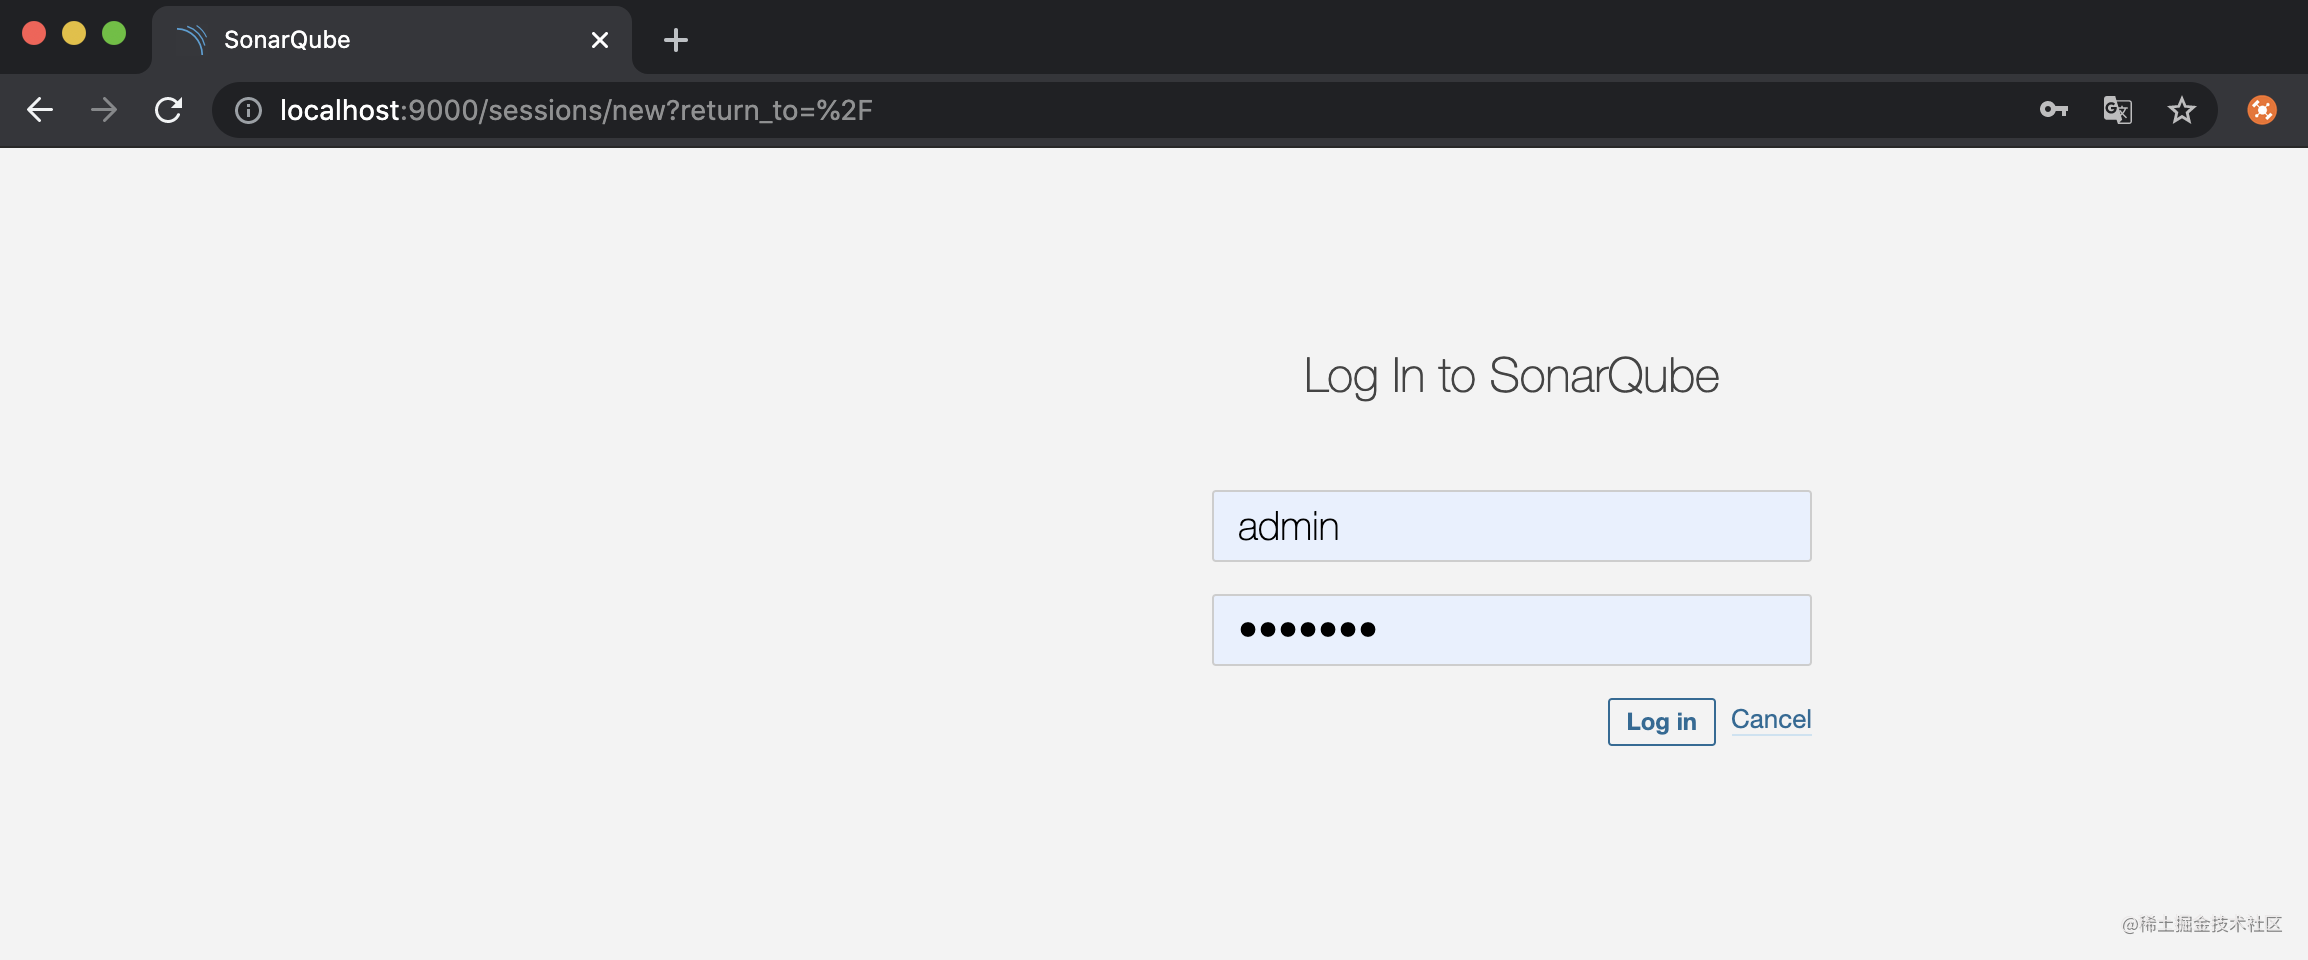Close the SonarQube tab

click(600, 39)
